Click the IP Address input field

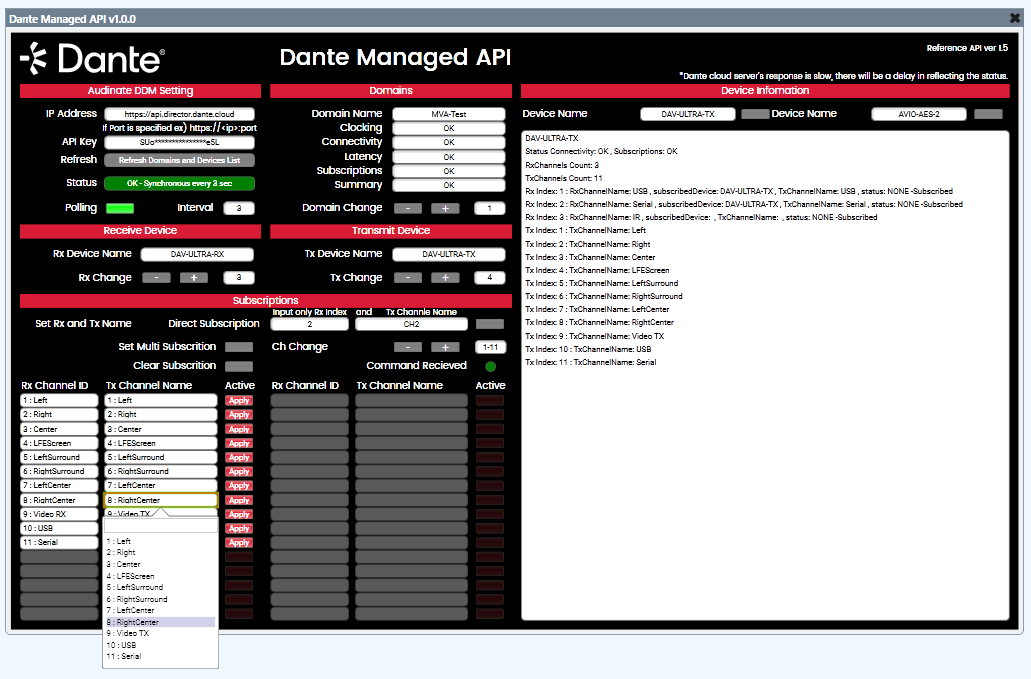[180, 114]
